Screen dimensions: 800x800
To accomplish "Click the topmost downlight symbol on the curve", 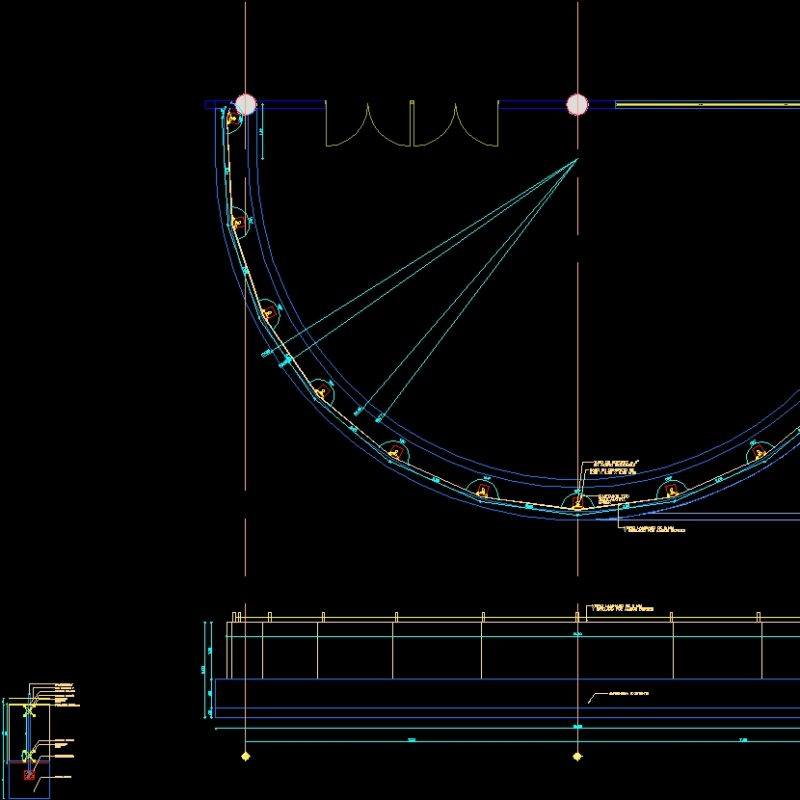I will (232, 120).
